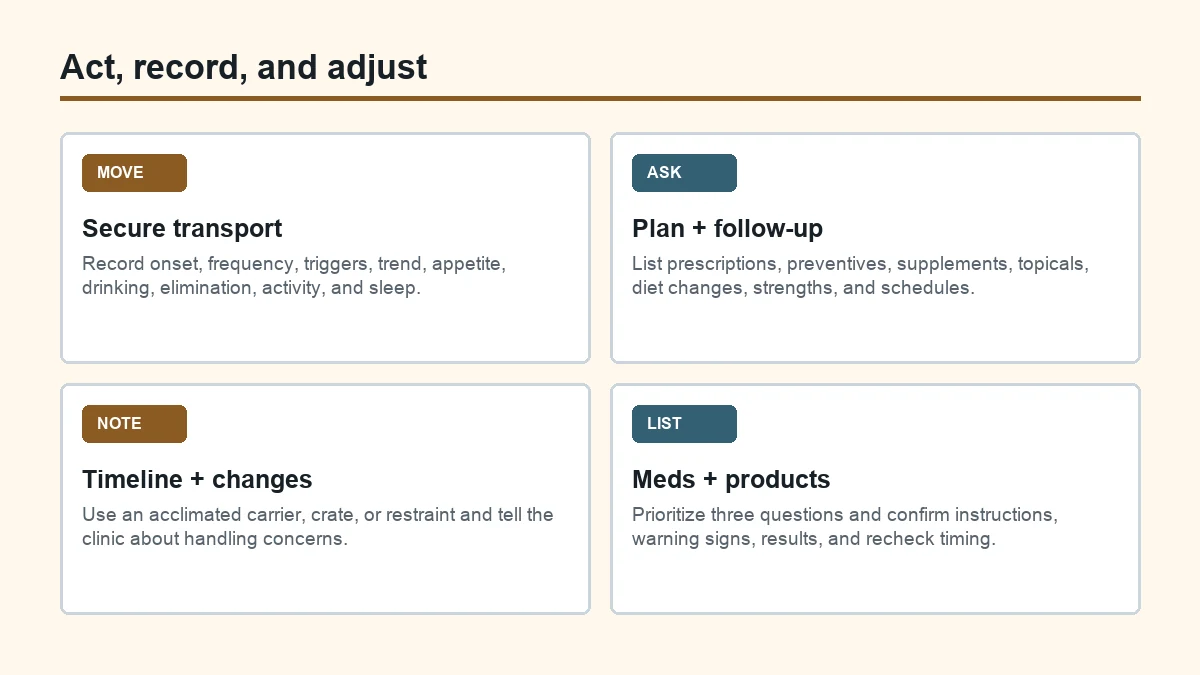
Task: Click empty area inside Secure transport card
Action: 325,332
